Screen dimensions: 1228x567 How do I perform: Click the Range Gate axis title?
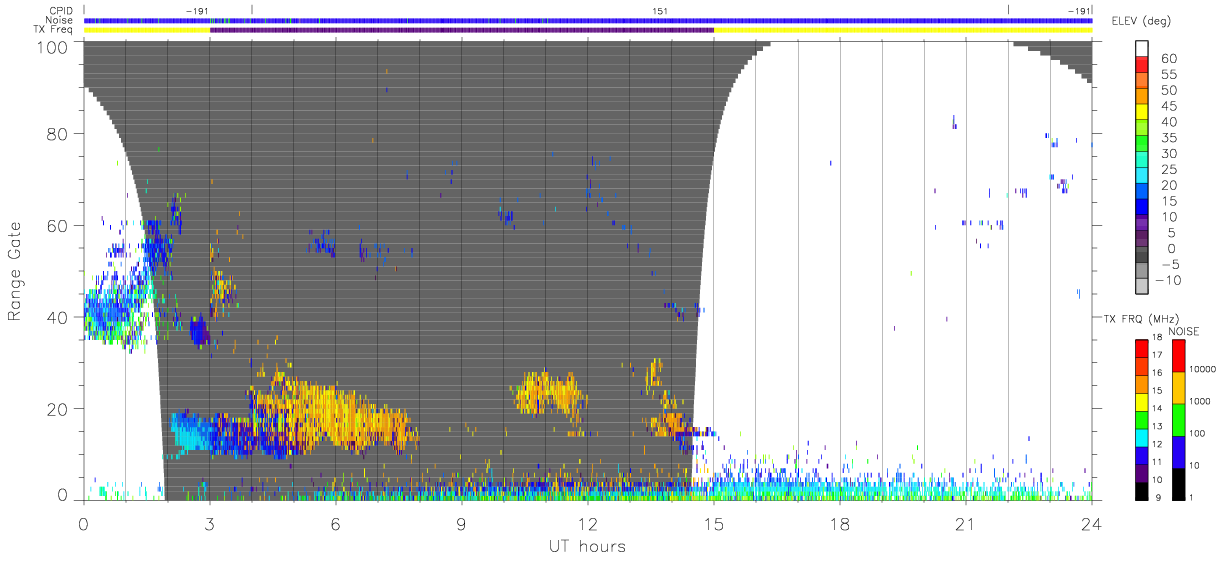pyautogui.click(x=15, y=272)
